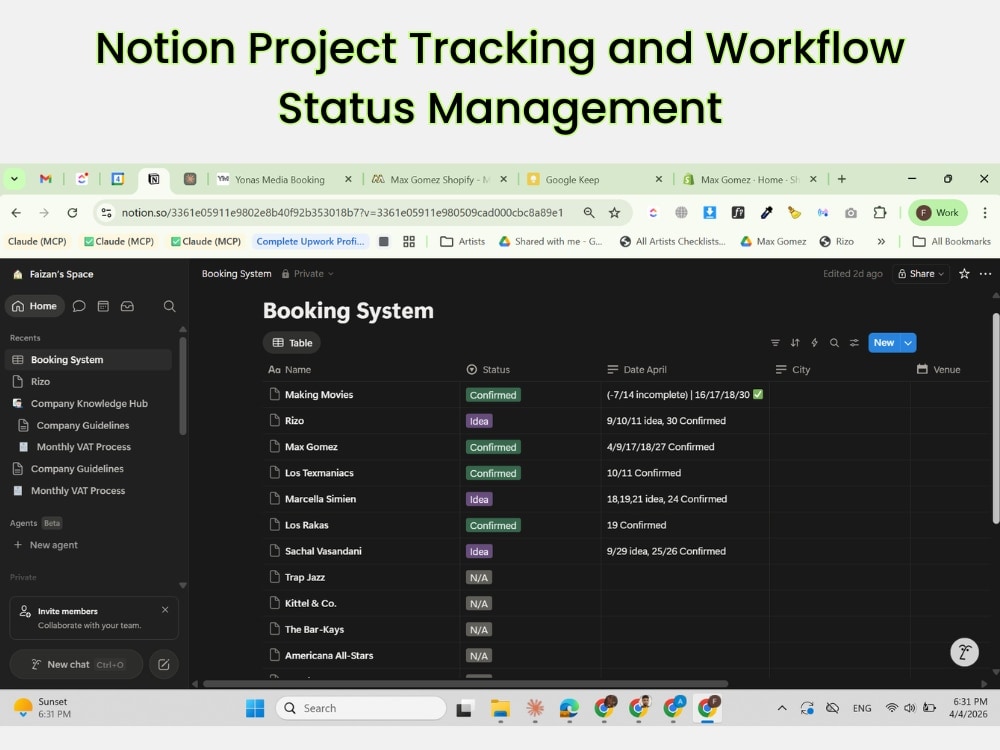Click the blue New button
Image resolution: width=1000 pixels, height=750 pixels.
point(884,342)
